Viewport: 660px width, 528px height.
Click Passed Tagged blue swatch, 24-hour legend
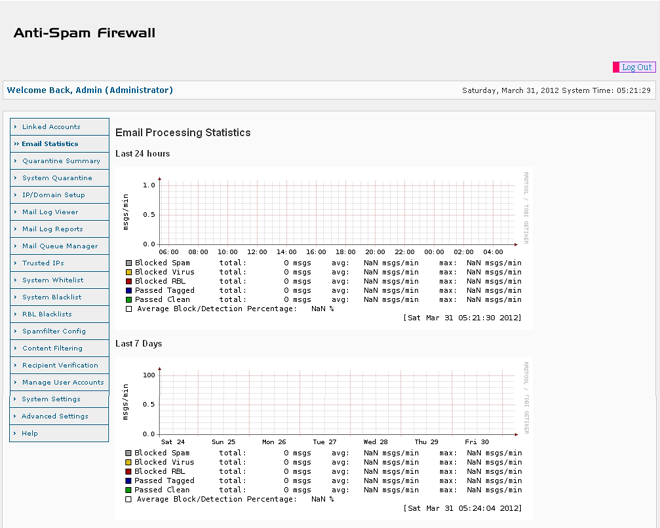pos(129,291)
